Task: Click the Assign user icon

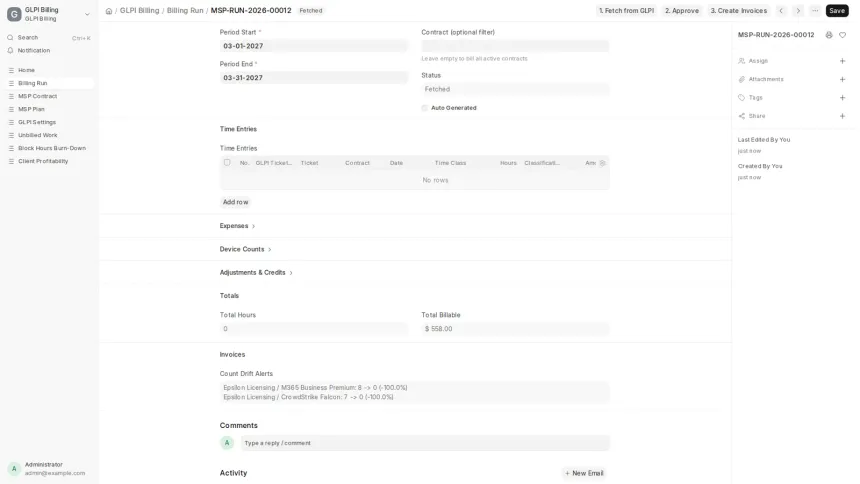Action: pyautogui.click(x=742, y=61)
